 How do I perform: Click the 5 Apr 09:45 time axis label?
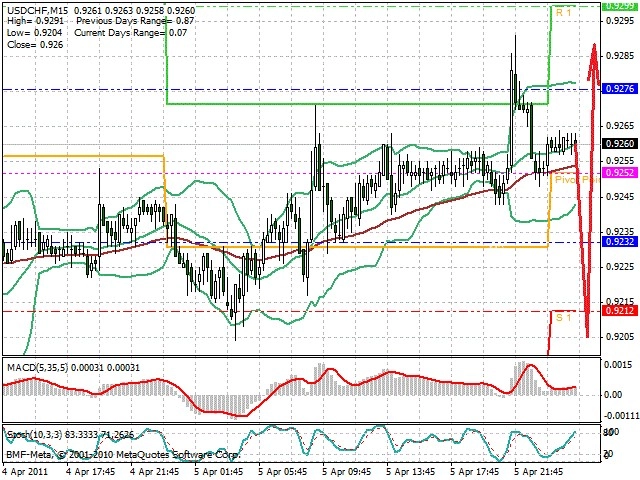point(347,471)
